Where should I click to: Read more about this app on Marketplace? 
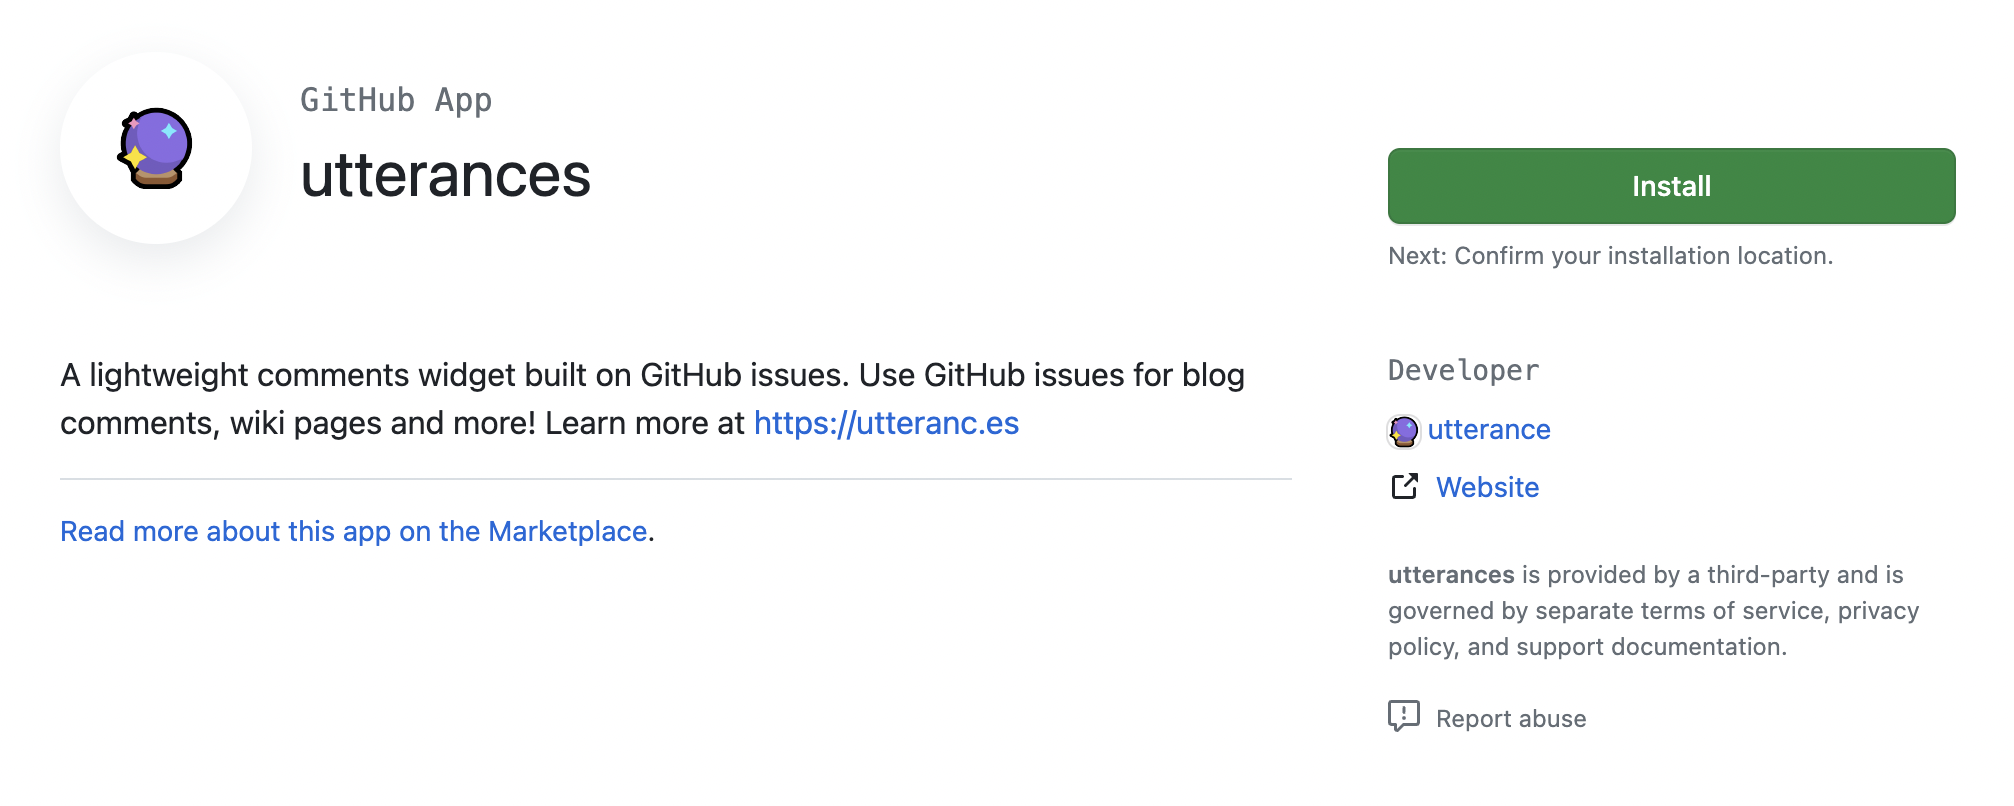pos(353,531)
